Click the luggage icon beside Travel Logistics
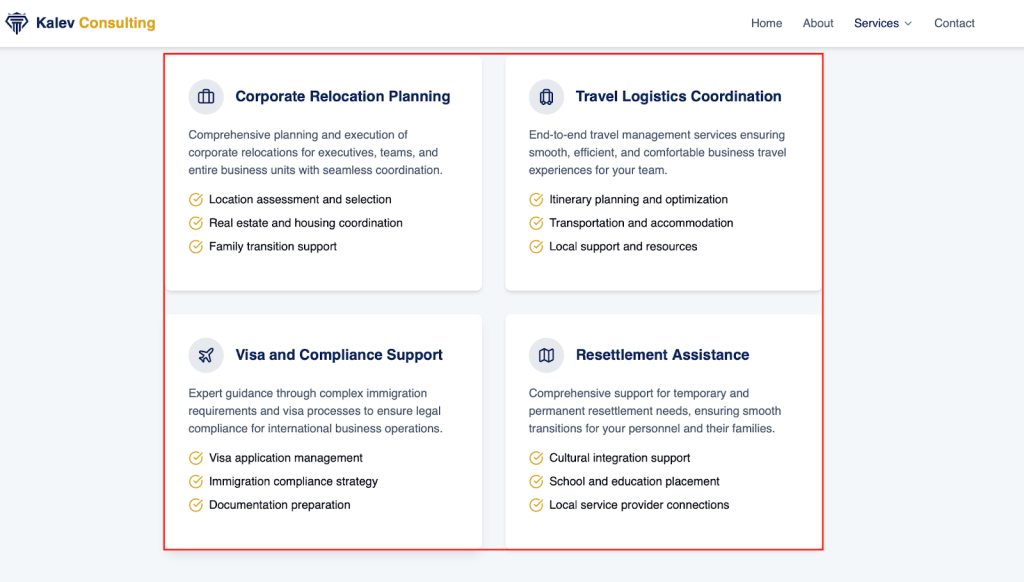This screenshot has height=582, width=1024. coord(546,97)
